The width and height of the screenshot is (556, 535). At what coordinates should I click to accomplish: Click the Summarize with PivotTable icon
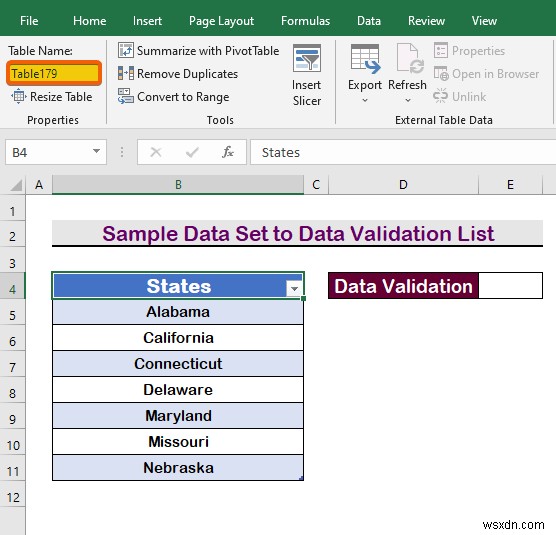126,50
